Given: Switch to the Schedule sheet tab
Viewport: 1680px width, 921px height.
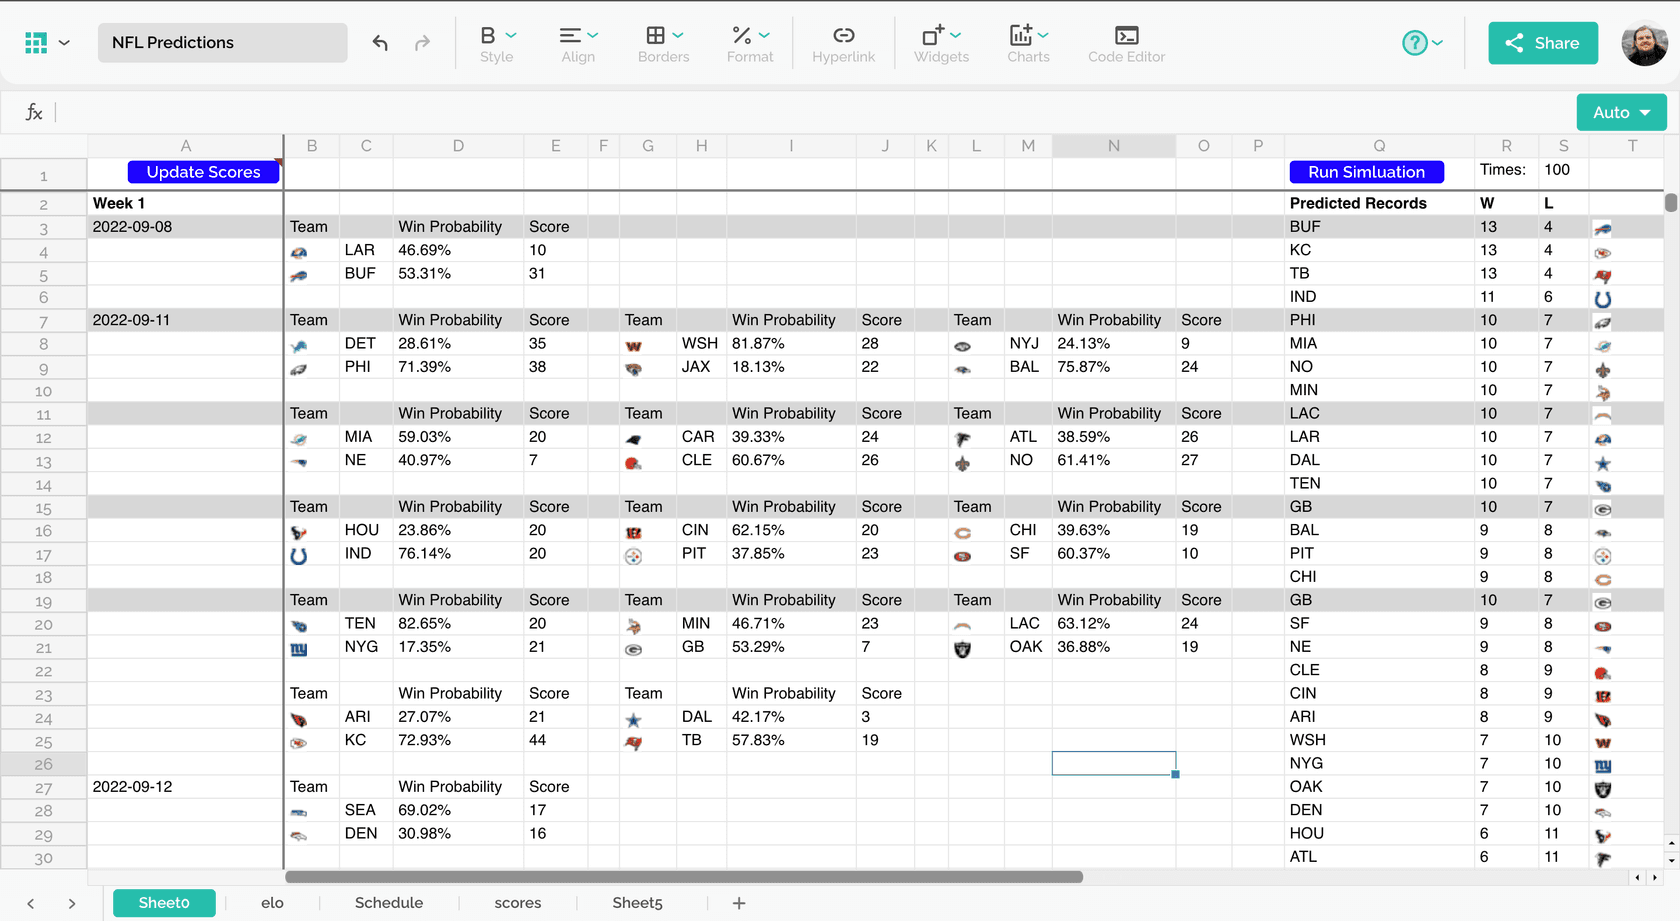Looking at the screenshot, I should [x=389, y=903].
